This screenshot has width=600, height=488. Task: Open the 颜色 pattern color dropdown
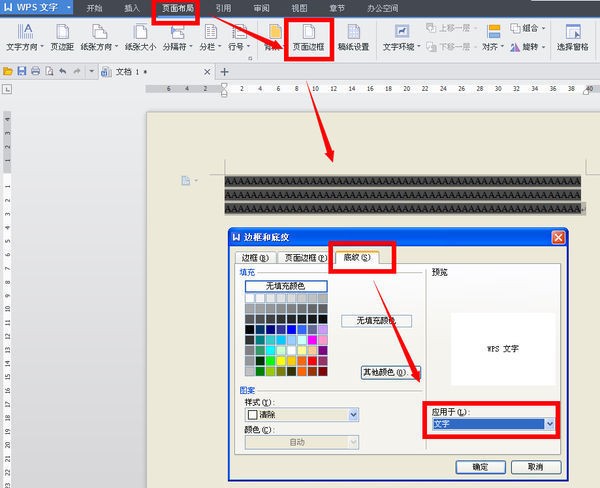(354, 442)
